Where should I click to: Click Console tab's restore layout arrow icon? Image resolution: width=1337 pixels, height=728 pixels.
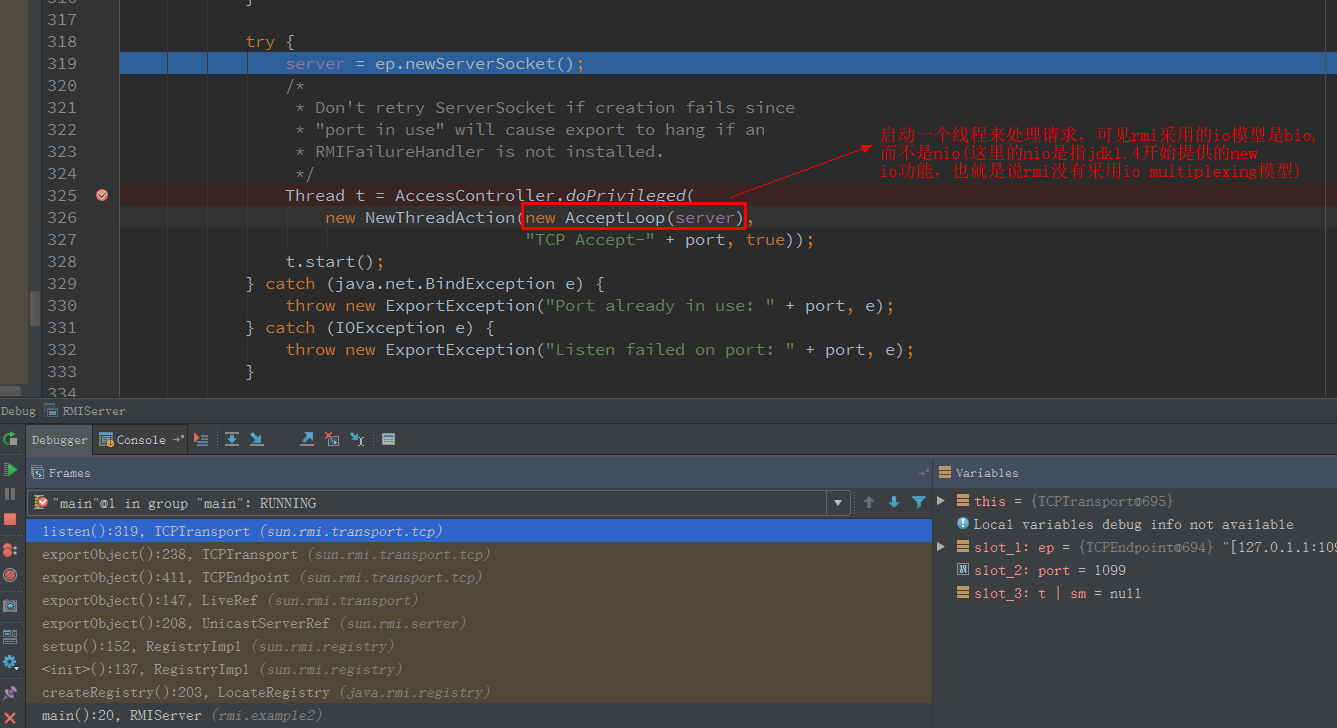pyautogui.click(x=178, y=439)
